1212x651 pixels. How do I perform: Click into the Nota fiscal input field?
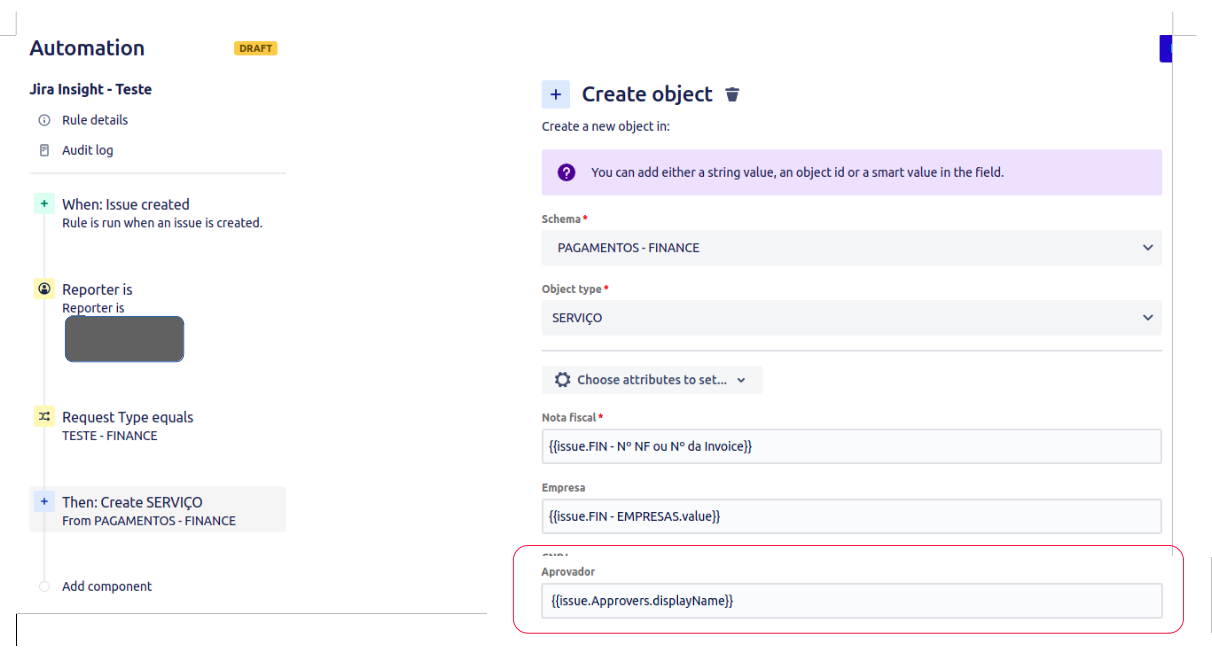pyautogui.click(x=852, y=446)
